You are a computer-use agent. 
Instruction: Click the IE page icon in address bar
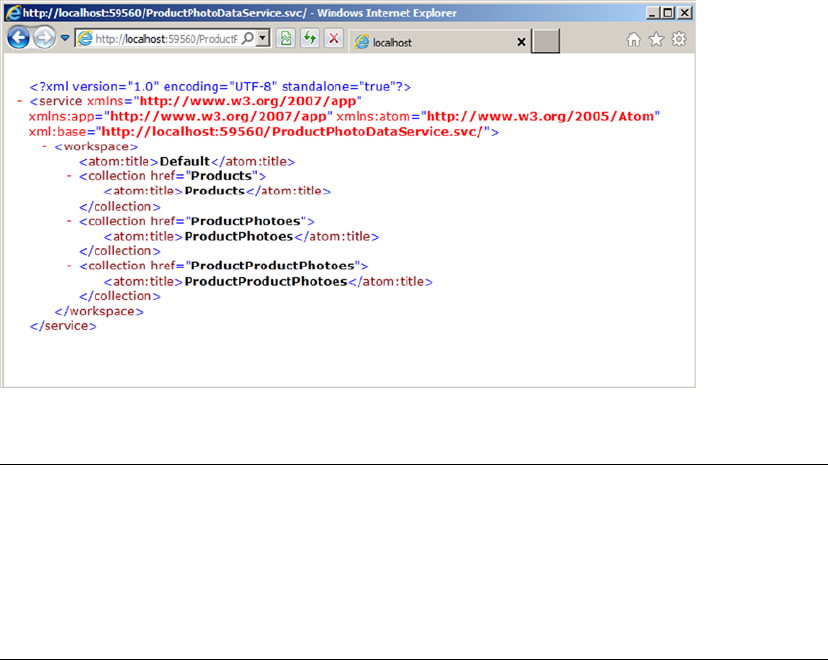point(85,39)
